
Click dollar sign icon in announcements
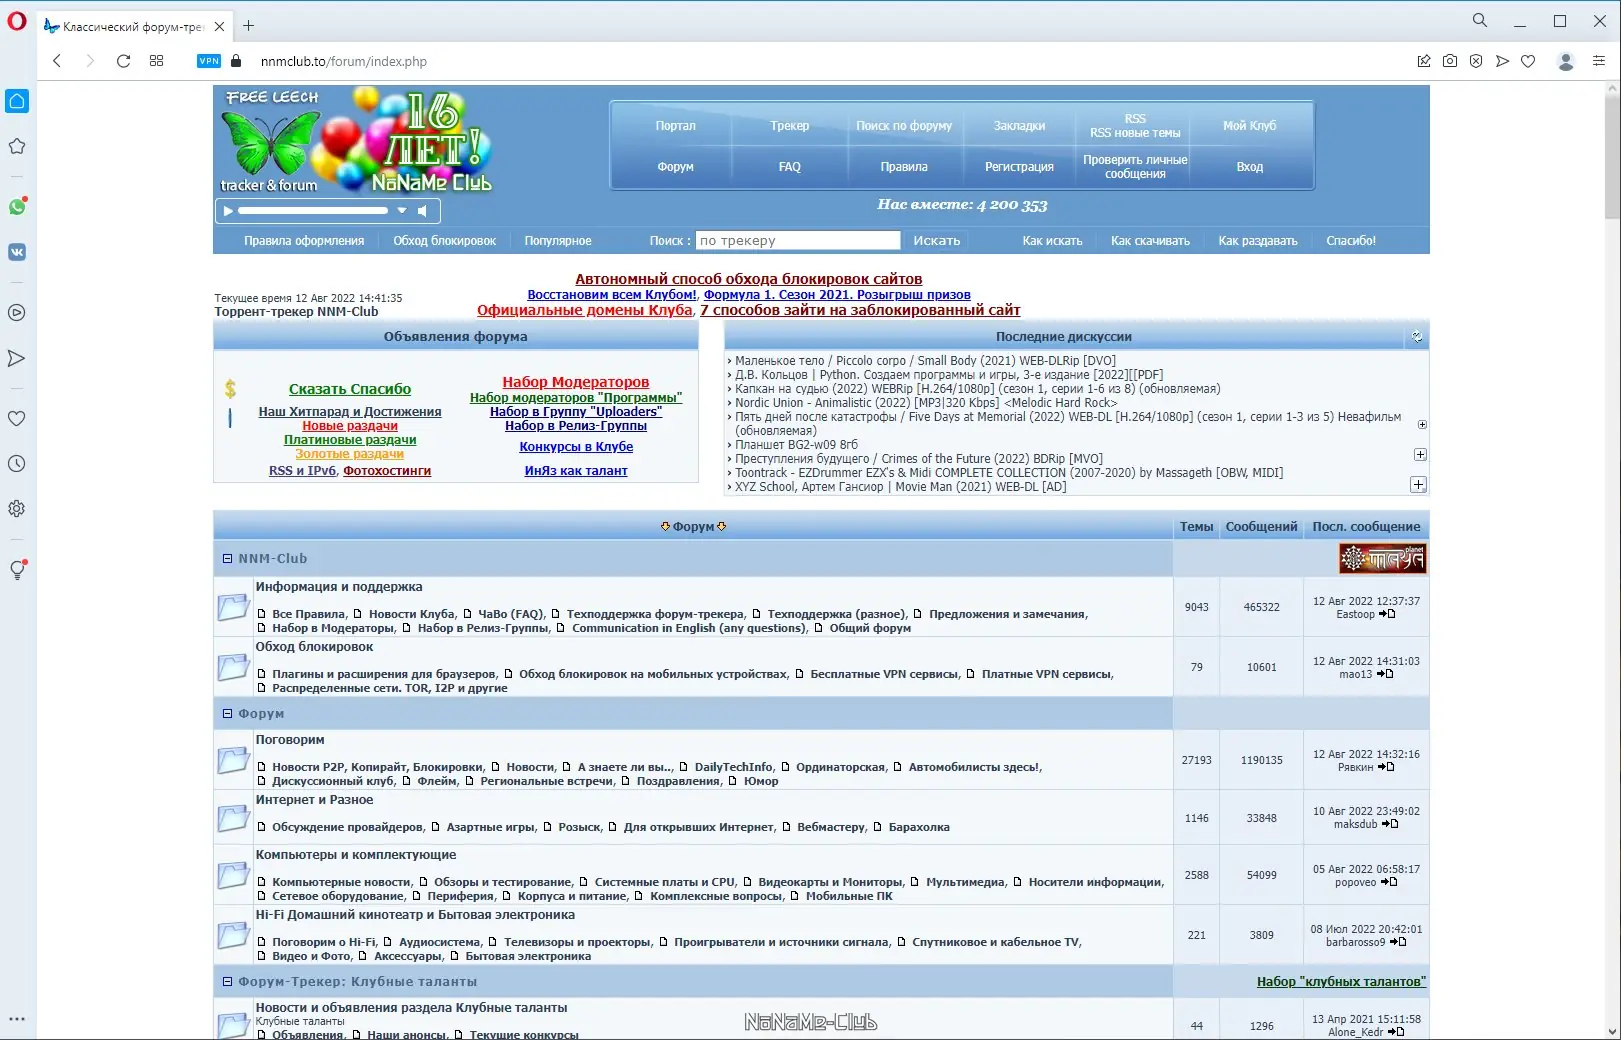pyautogui.click(x=231, y=389)
